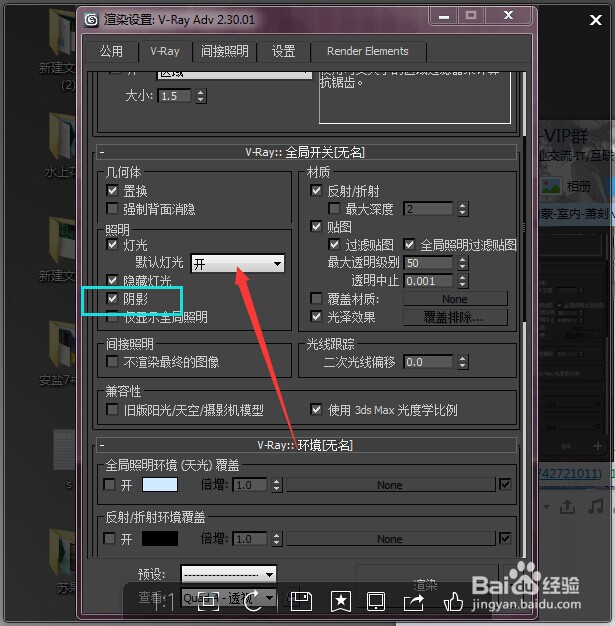Switch to the V-Ray tab
This screenshot has width=615, height=626.
point(165,52)
